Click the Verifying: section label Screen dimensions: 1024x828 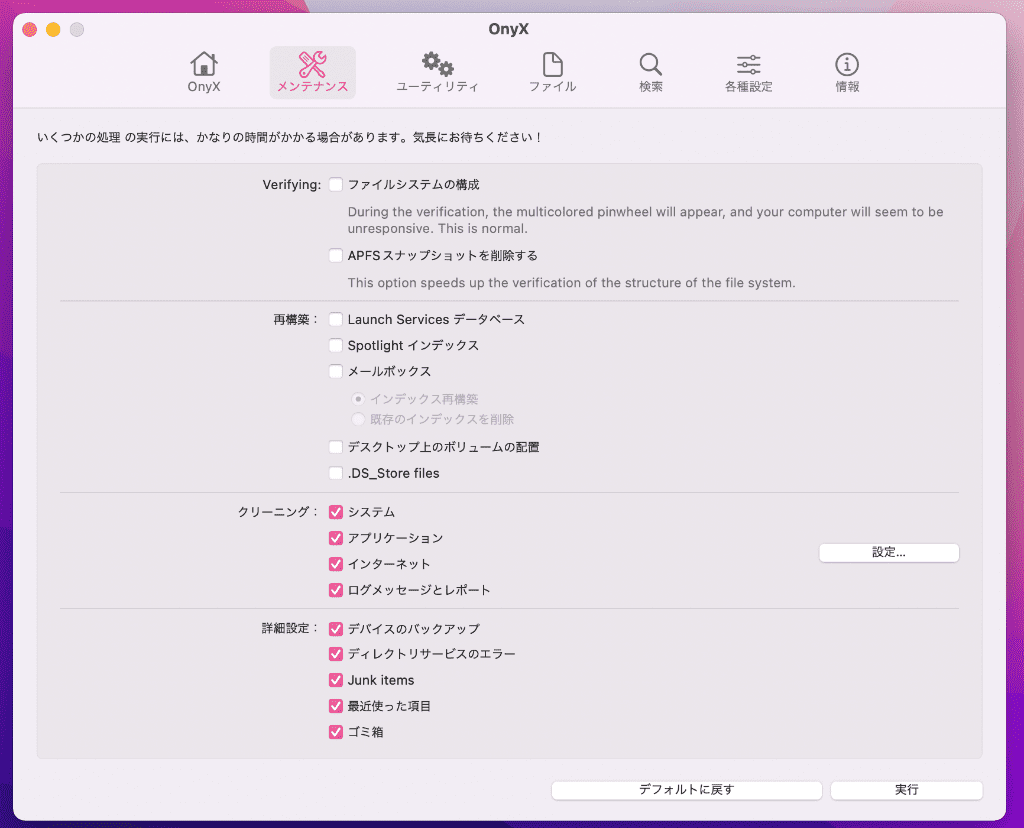coord(291,185)
